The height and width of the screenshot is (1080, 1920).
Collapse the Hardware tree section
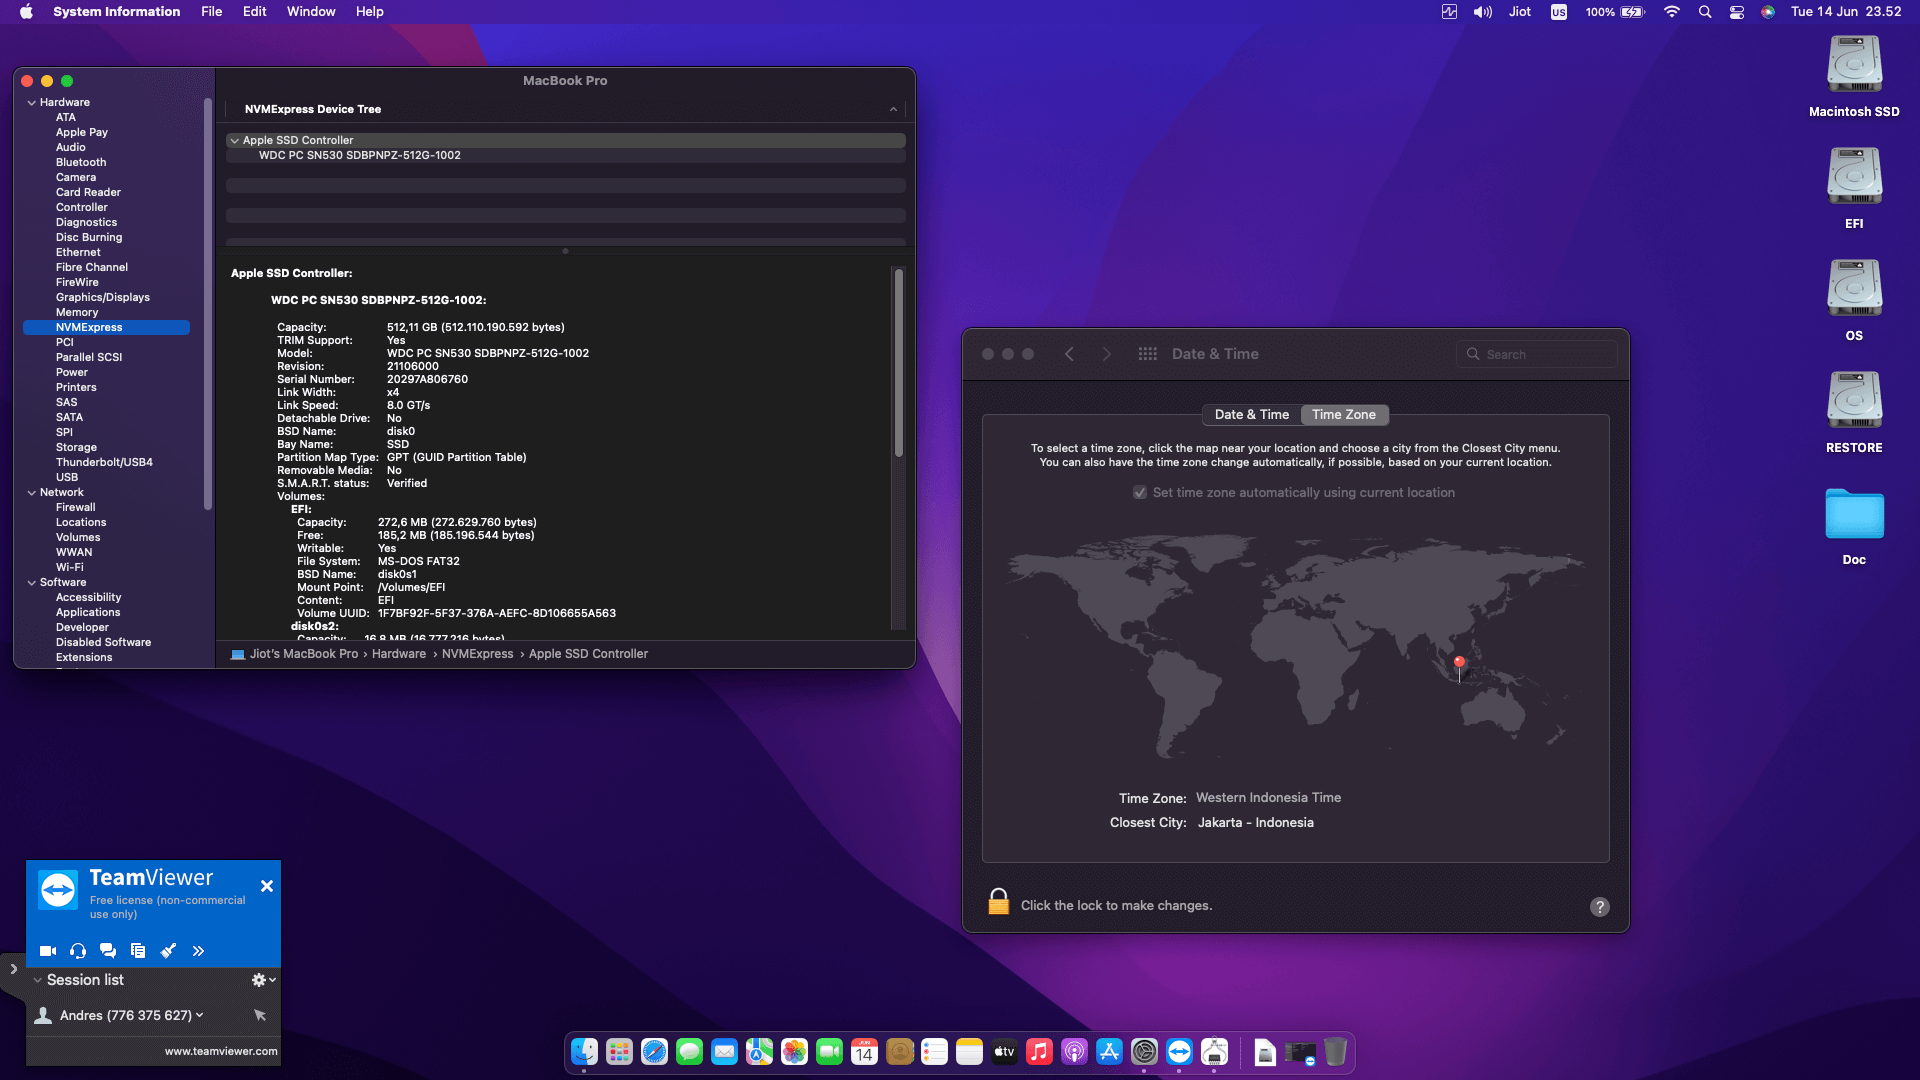tap(32, 103)
